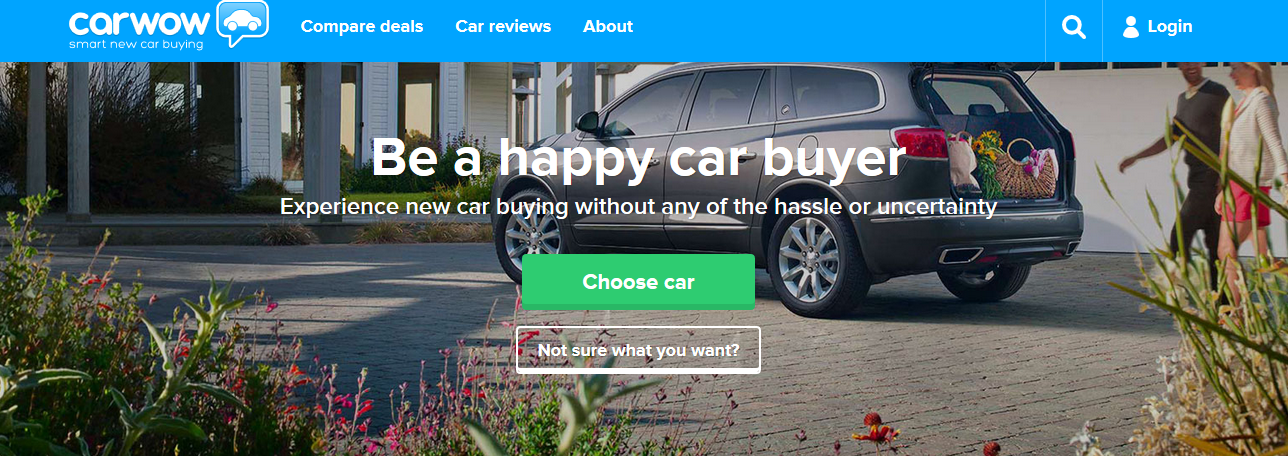
Task: Select the About menu item
Action: click(x=608, y=27)
